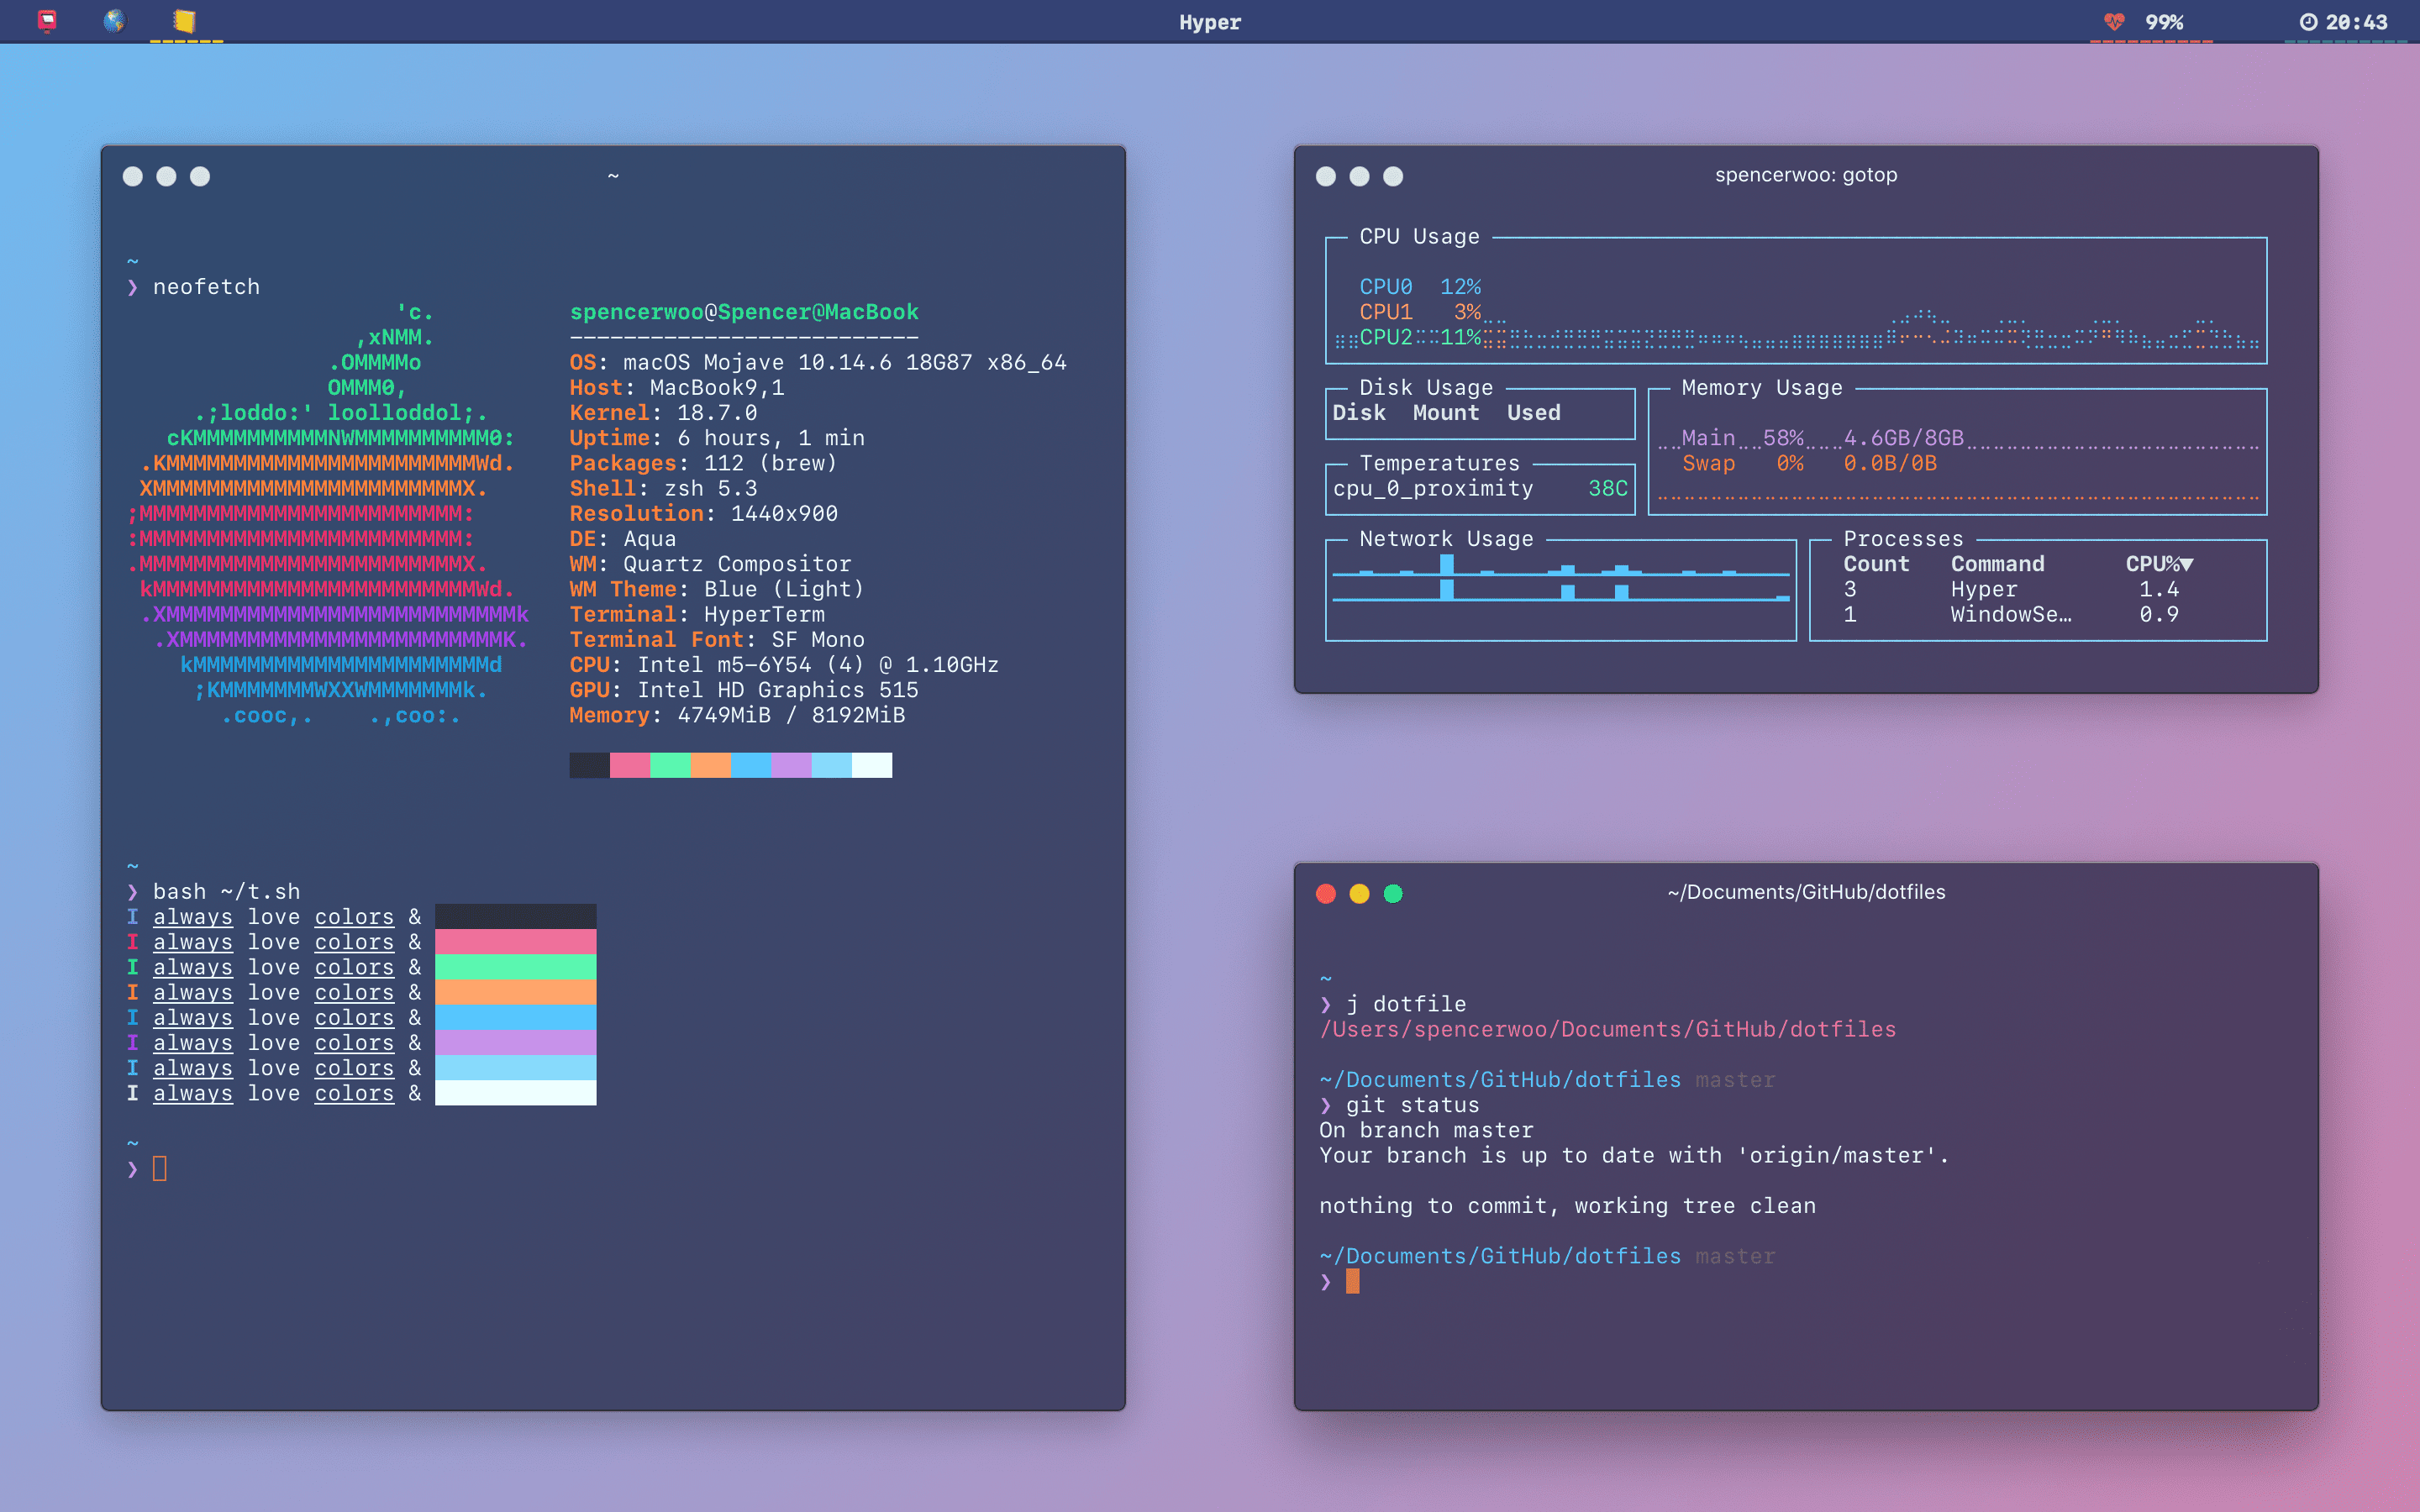Click the 99% battery percentage label
This screenshot has width=2420, height=1512.
tap(2164, 22)
